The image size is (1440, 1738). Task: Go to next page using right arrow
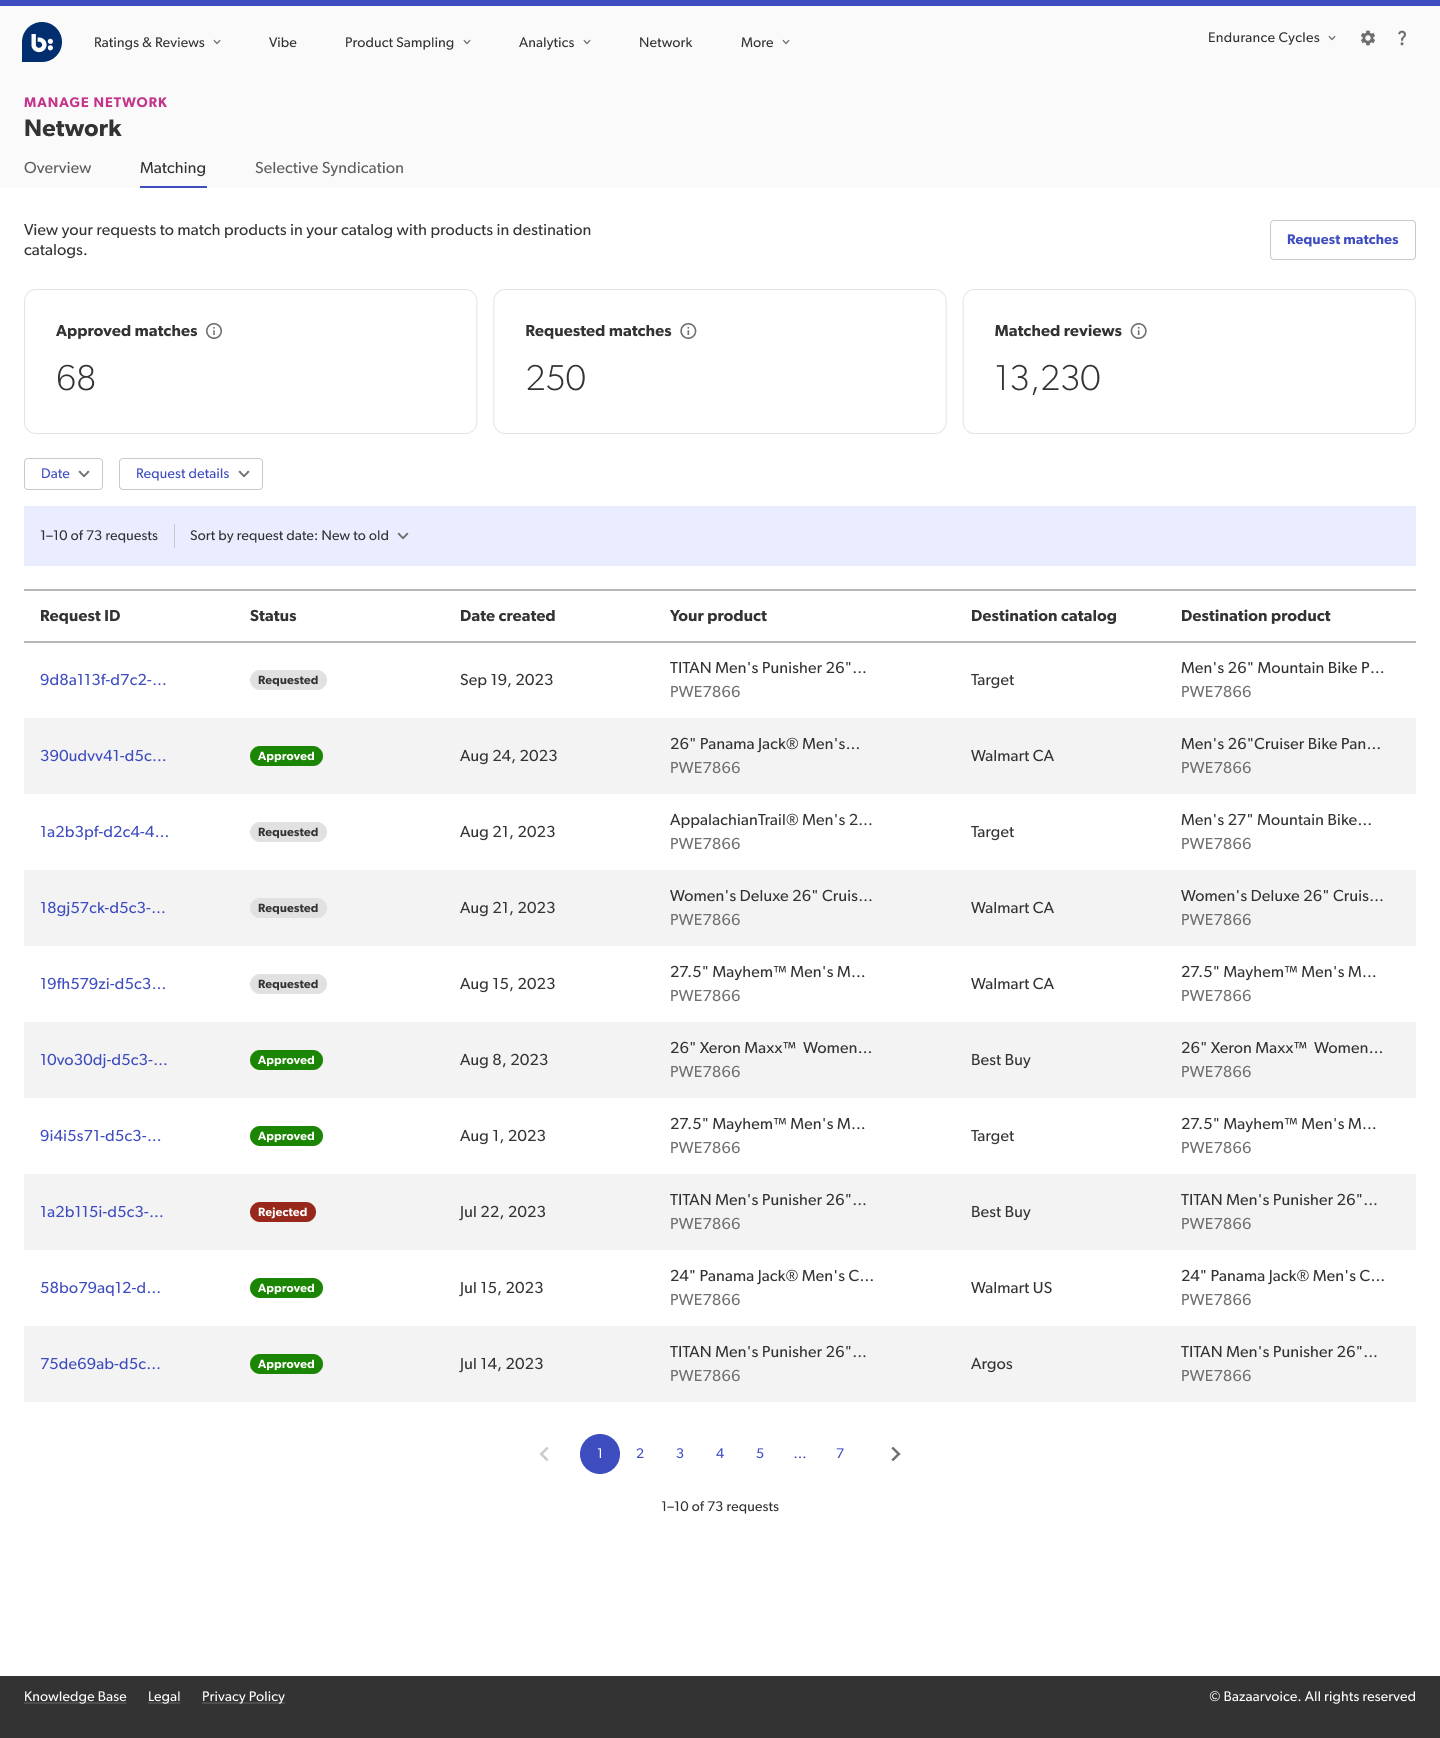coord(895,1454)
